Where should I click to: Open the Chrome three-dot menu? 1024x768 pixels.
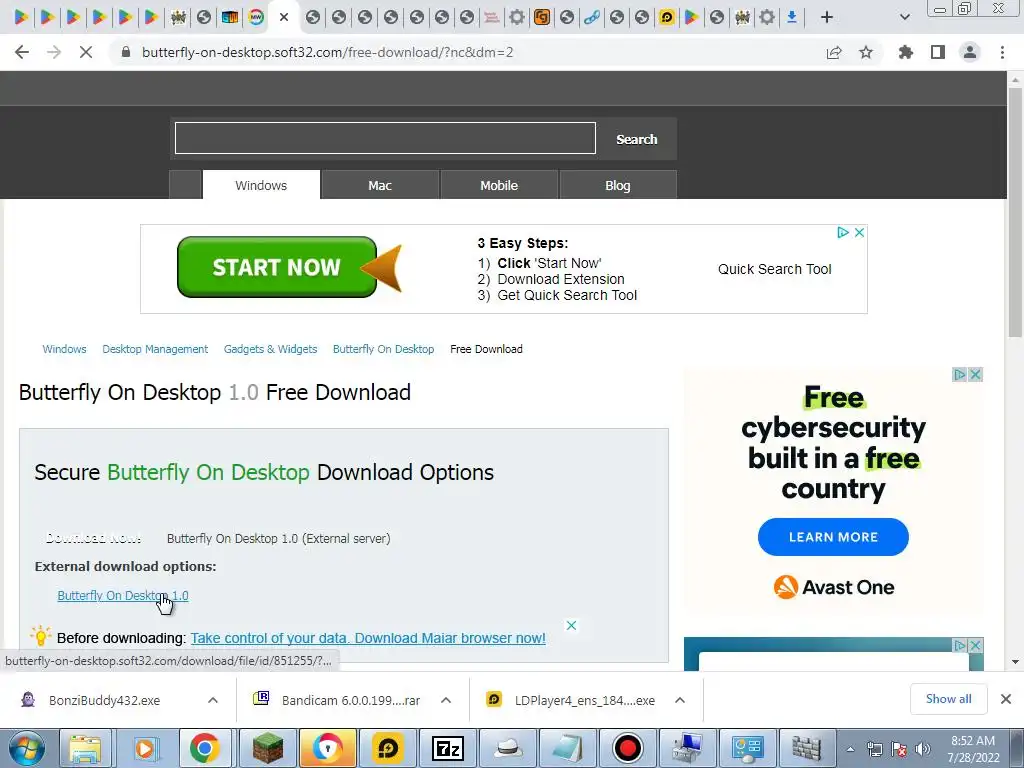coord(1002,52)
